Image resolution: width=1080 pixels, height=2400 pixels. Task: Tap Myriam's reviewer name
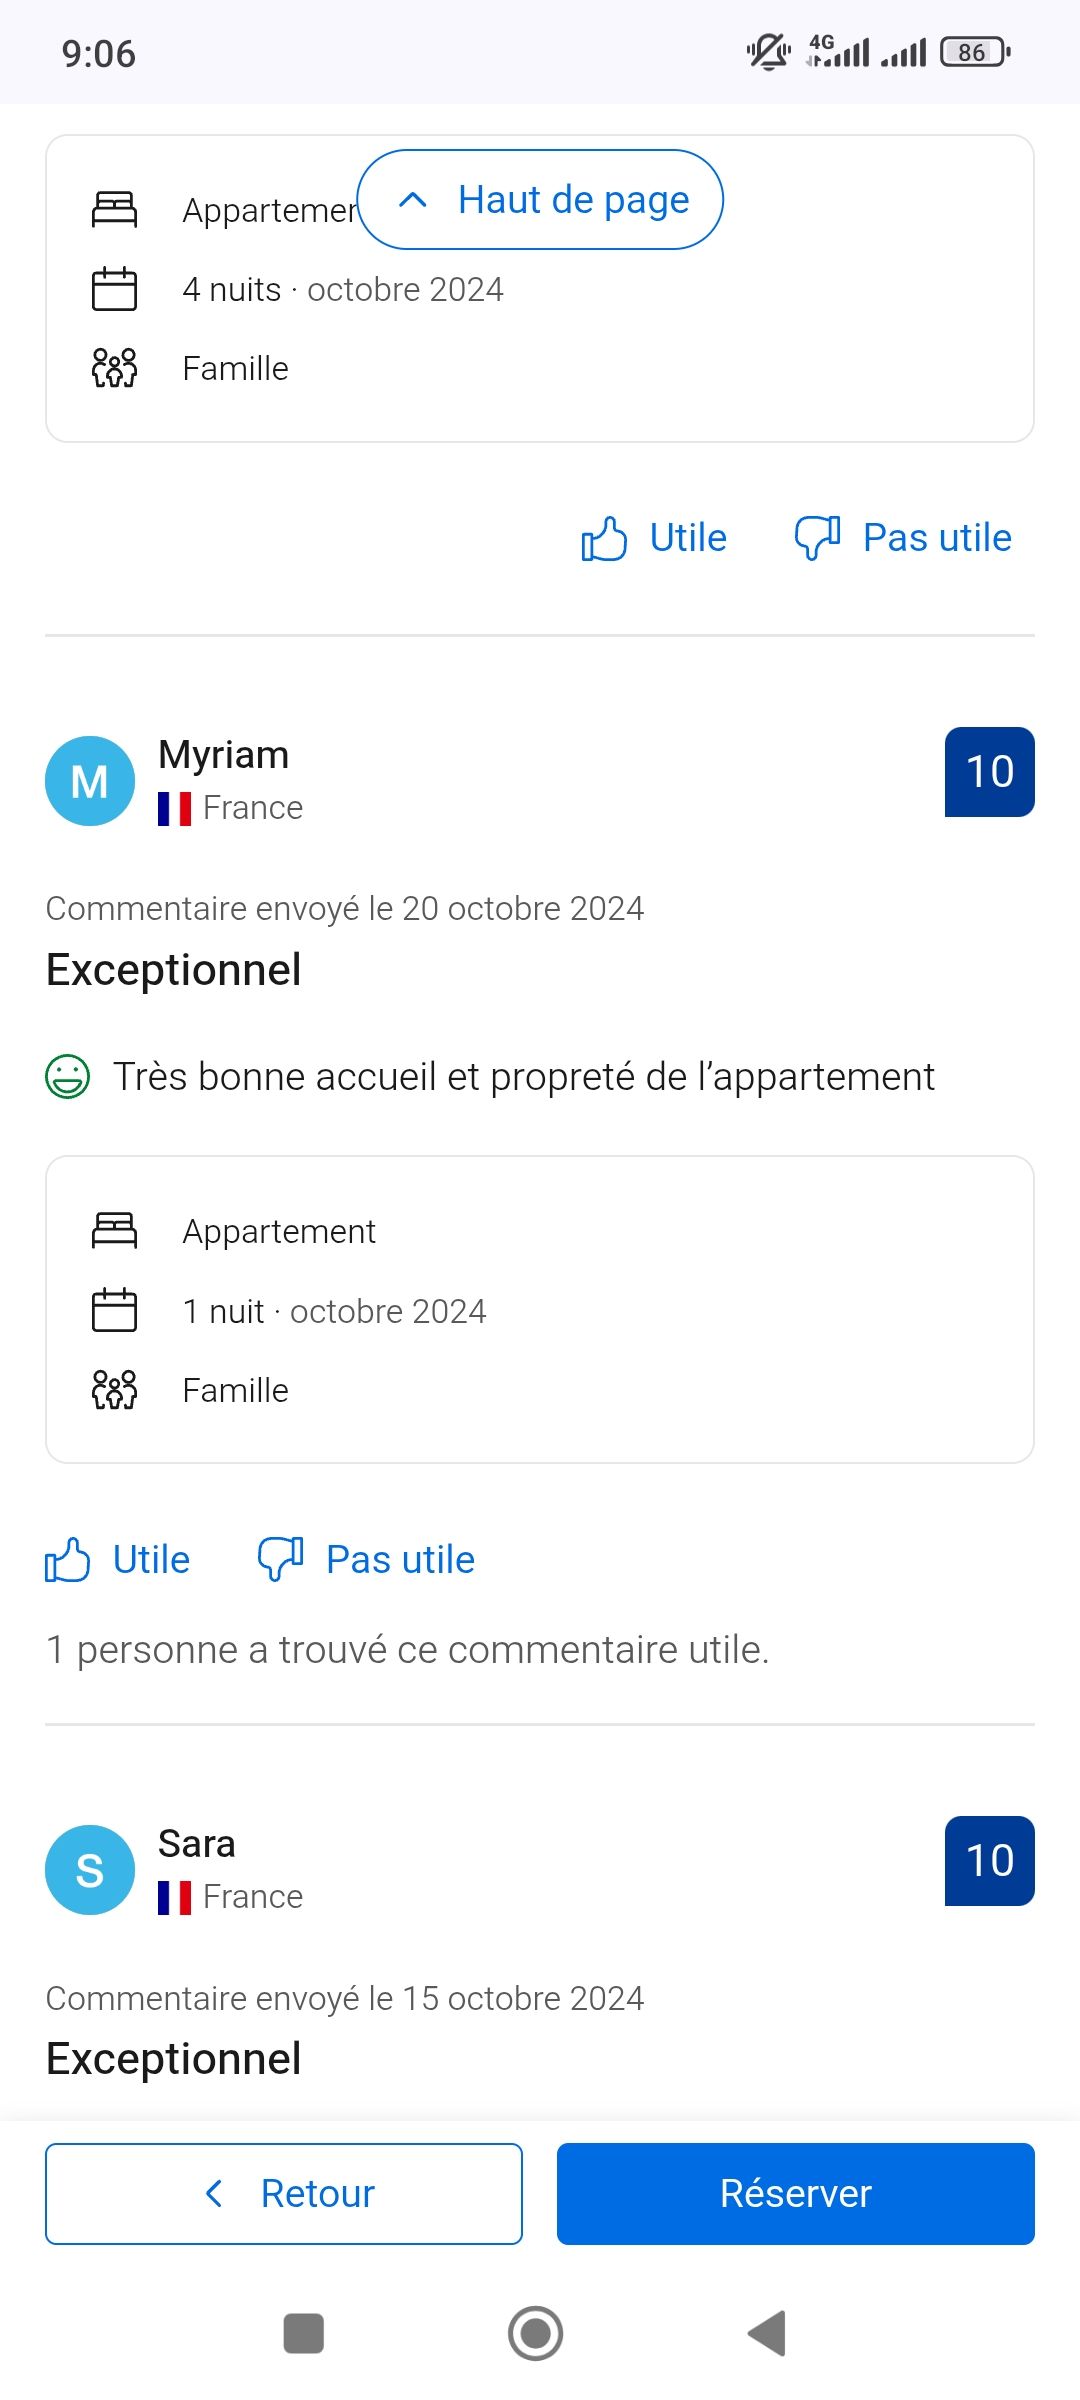tap(224, 755)
